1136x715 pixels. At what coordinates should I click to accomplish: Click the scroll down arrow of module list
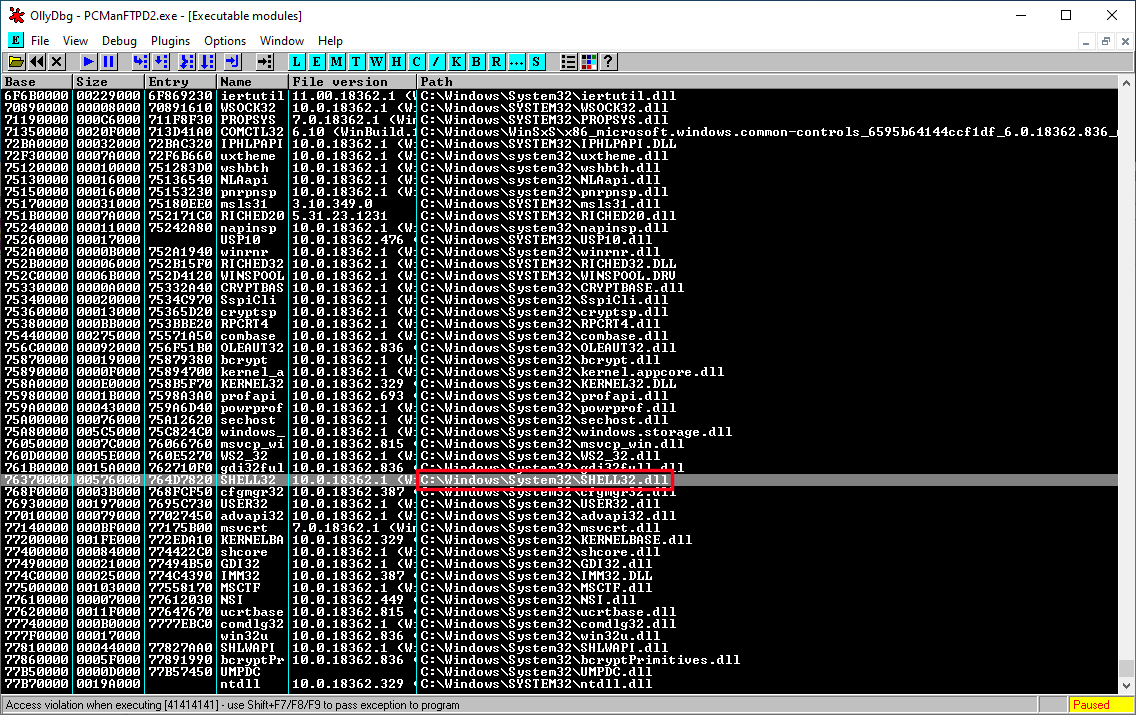1127,685
